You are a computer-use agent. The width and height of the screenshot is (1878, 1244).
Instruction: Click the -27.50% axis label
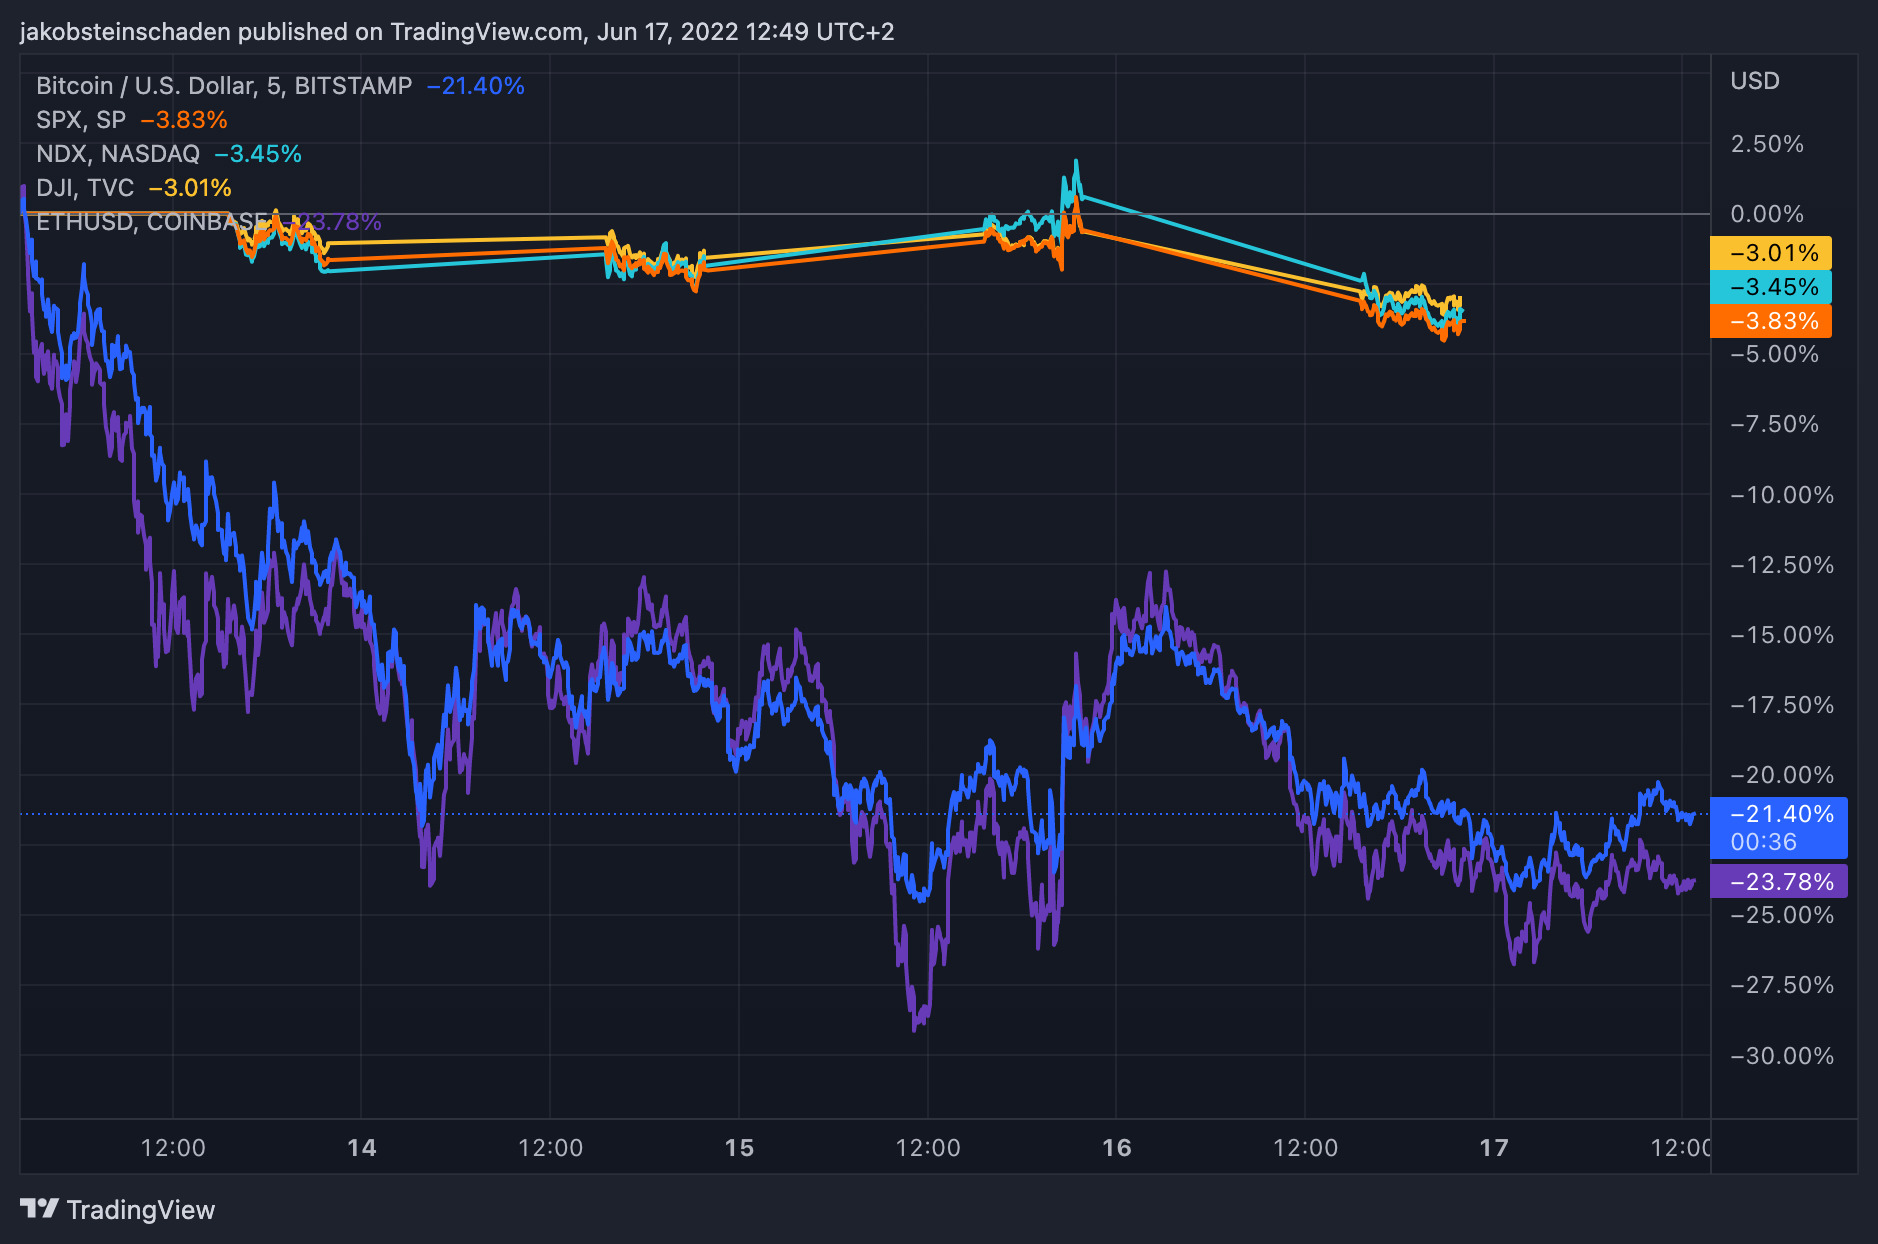click(x=1782, y=985)
